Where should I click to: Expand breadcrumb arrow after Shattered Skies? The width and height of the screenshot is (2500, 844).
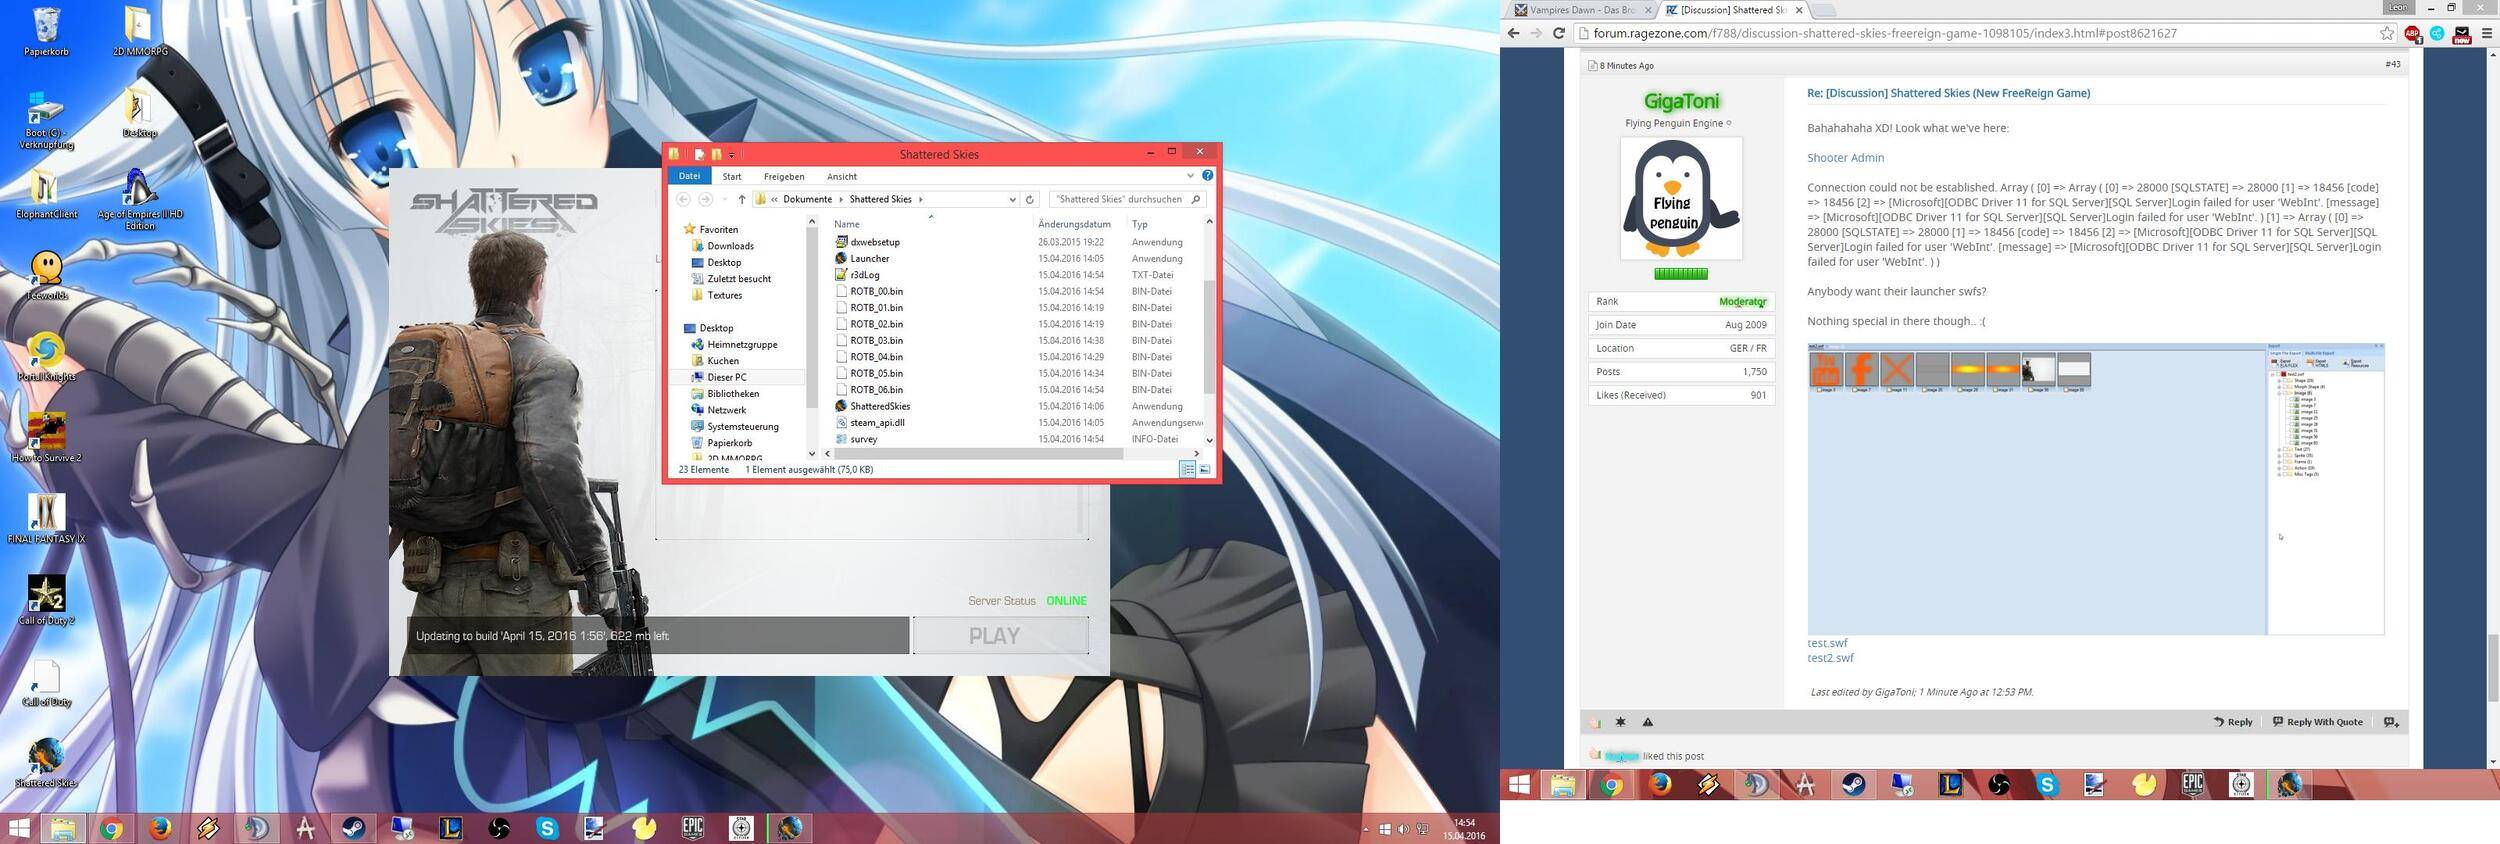(921, 199)
